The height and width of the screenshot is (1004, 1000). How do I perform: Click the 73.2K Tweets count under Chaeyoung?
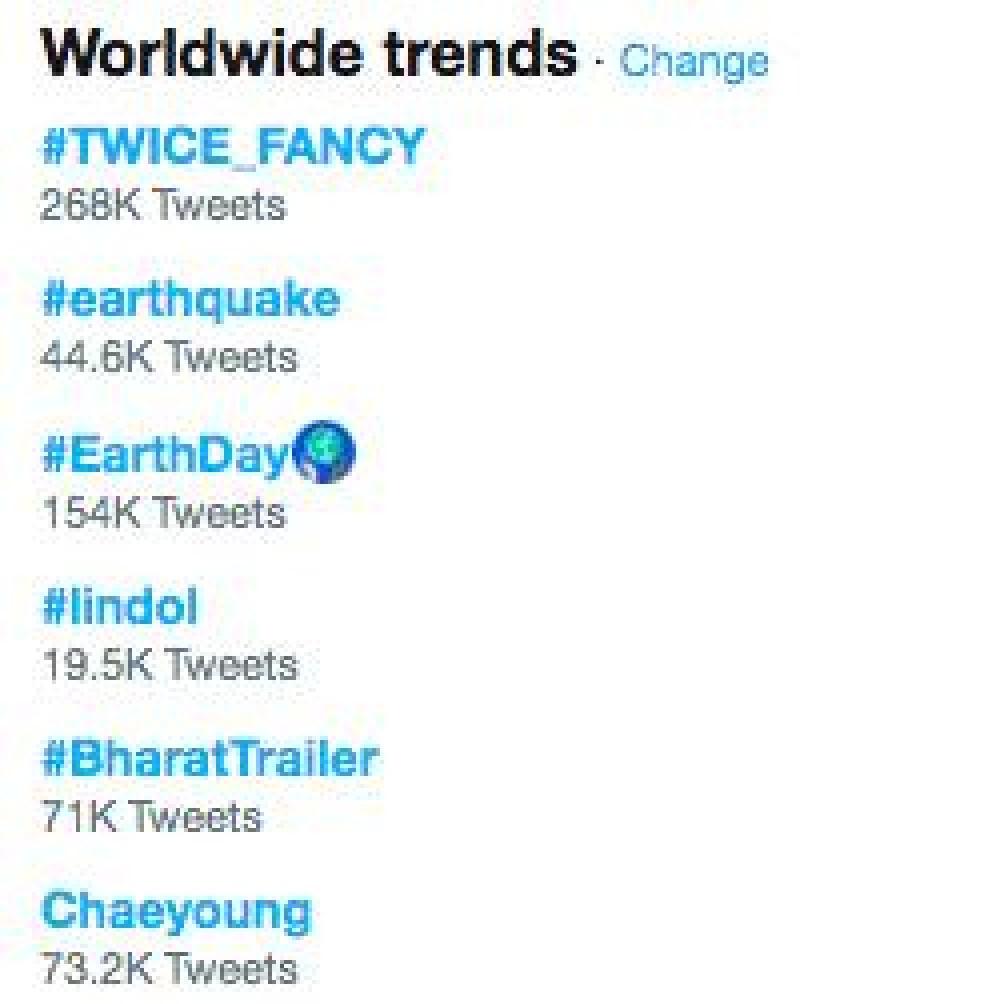(x=169, y=968)
